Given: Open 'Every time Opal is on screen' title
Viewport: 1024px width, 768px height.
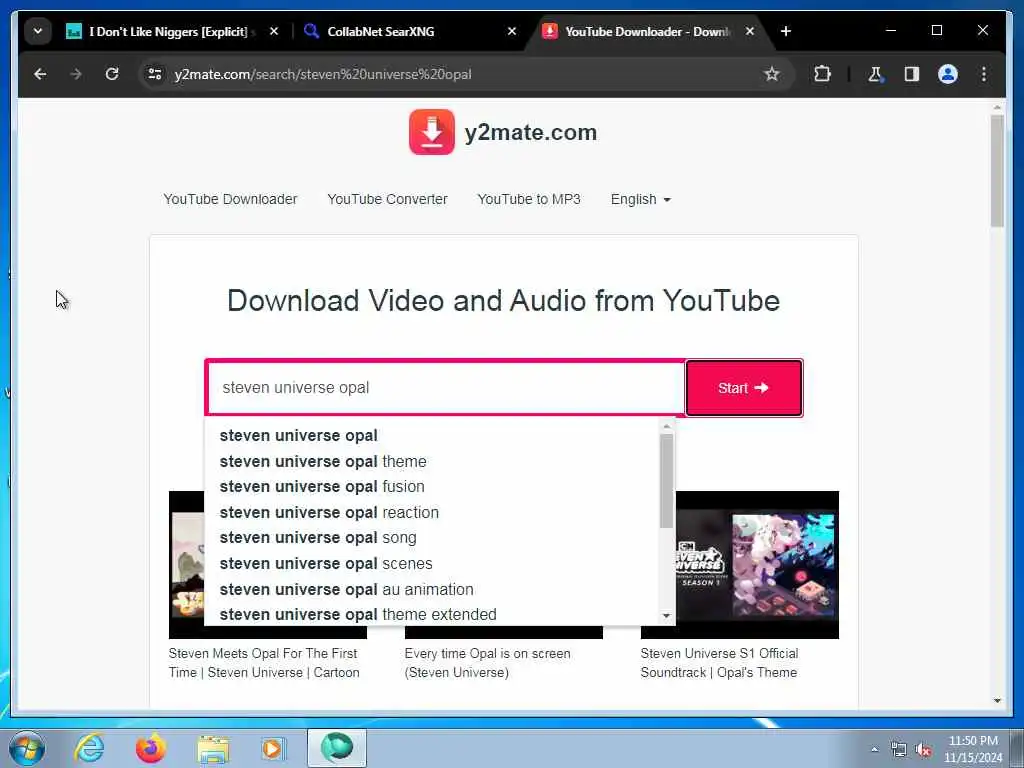Looking at the screenshot, I should 488,663.
